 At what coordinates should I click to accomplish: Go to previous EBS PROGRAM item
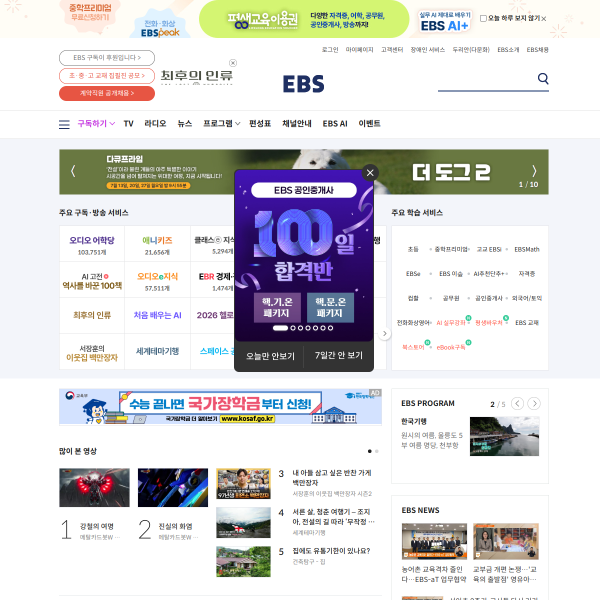517,403
